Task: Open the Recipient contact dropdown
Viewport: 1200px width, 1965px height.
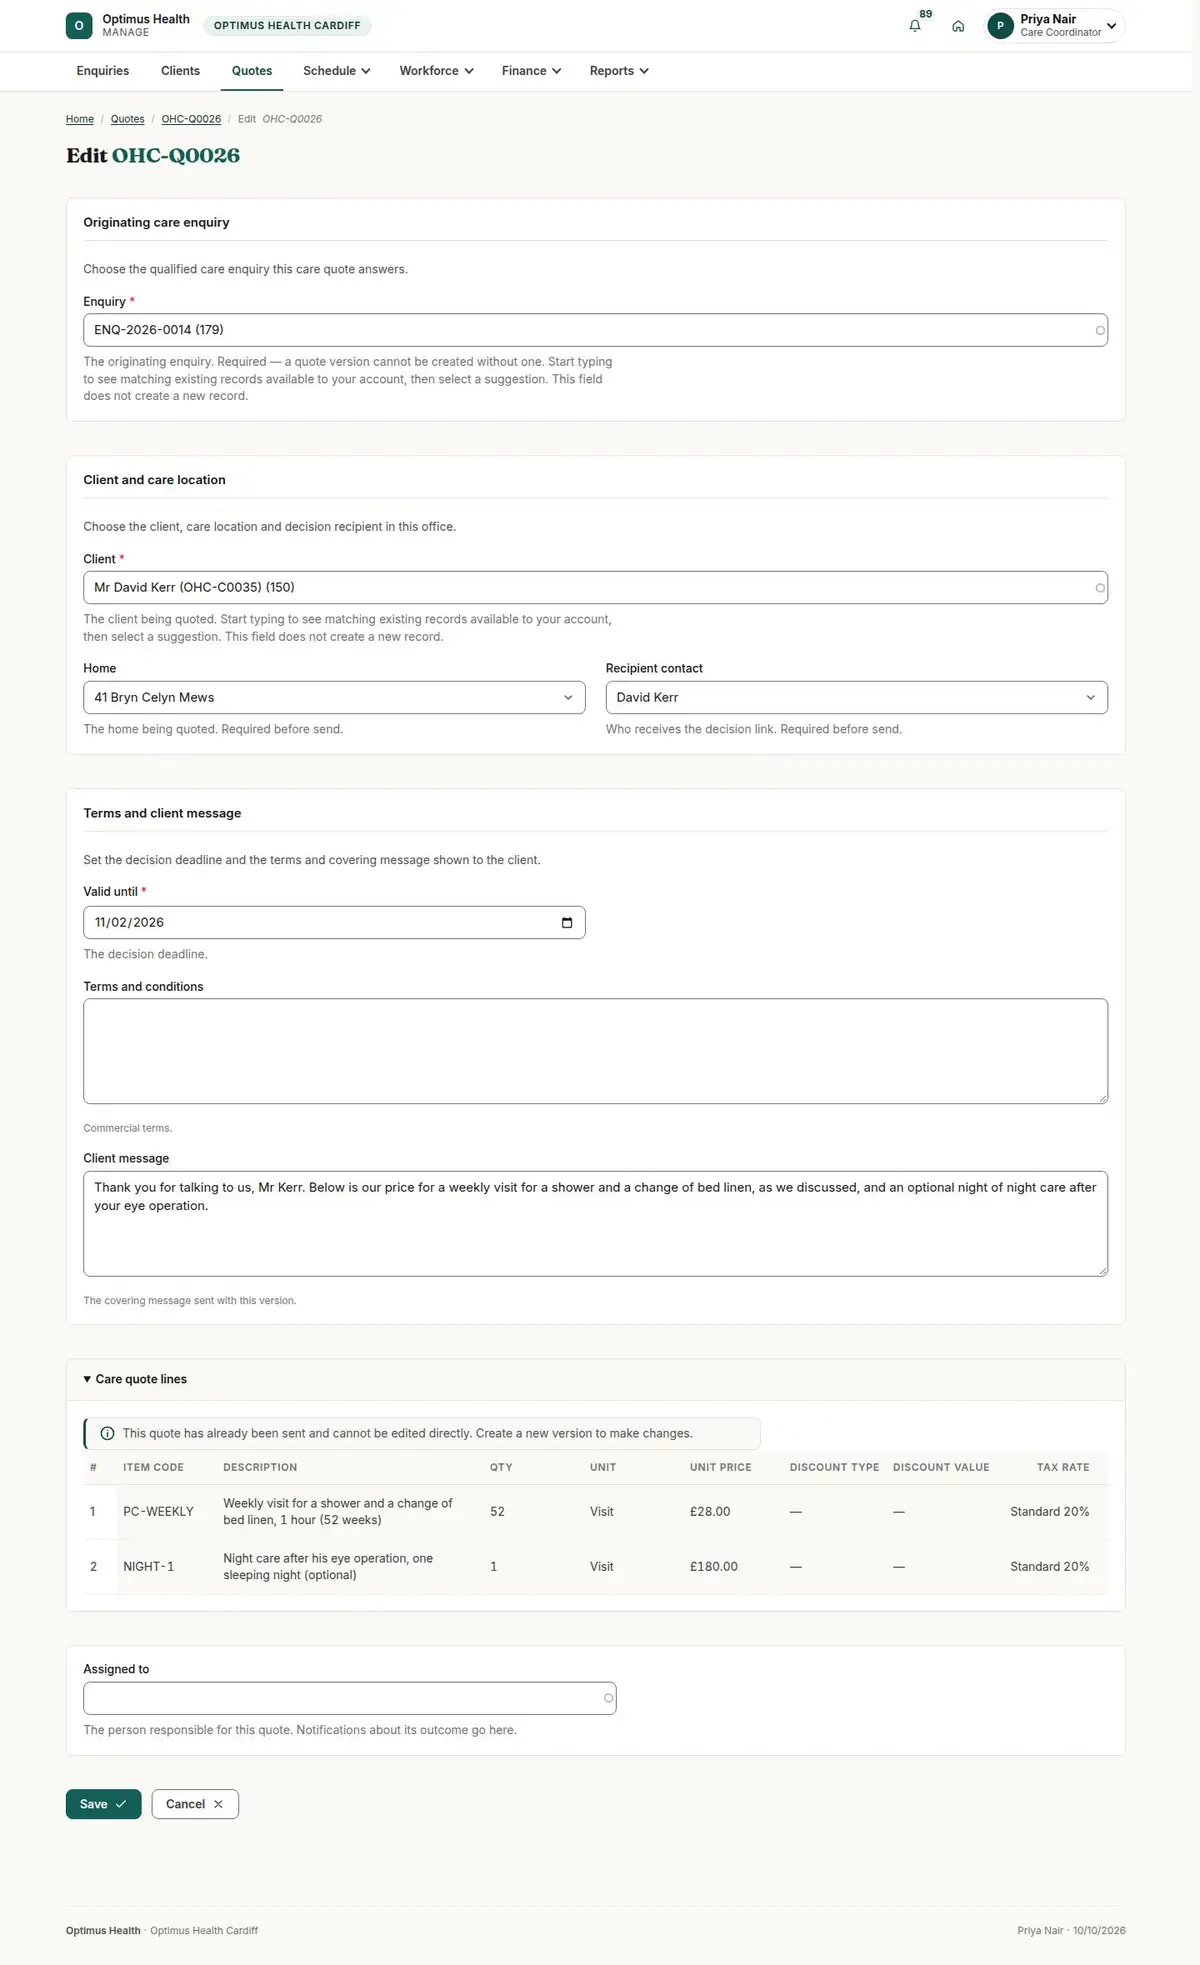Action: pyautogui.click(x=856, y=698)
